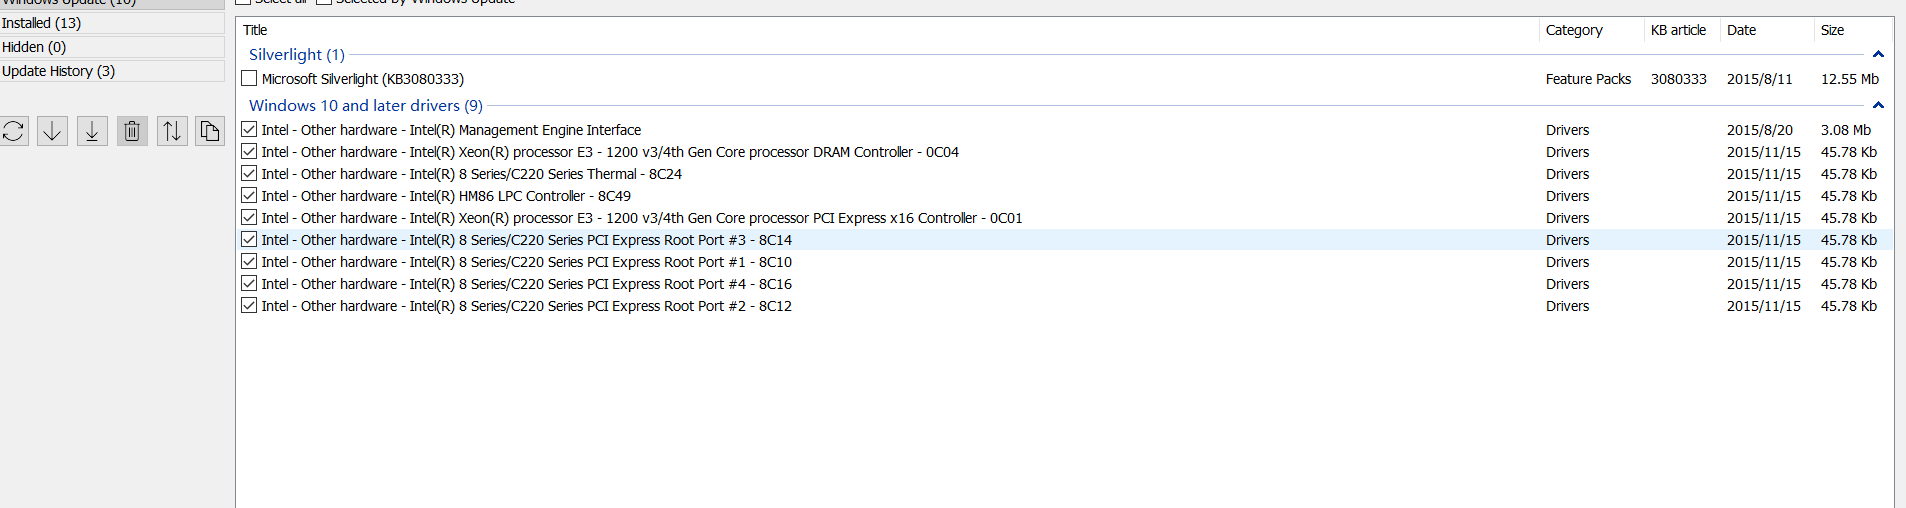Image resolution: width=1906 pixels, height=508 pixels.
Task: Select the Root Port #3 - 8C14 title
Action: pos(527,240)
